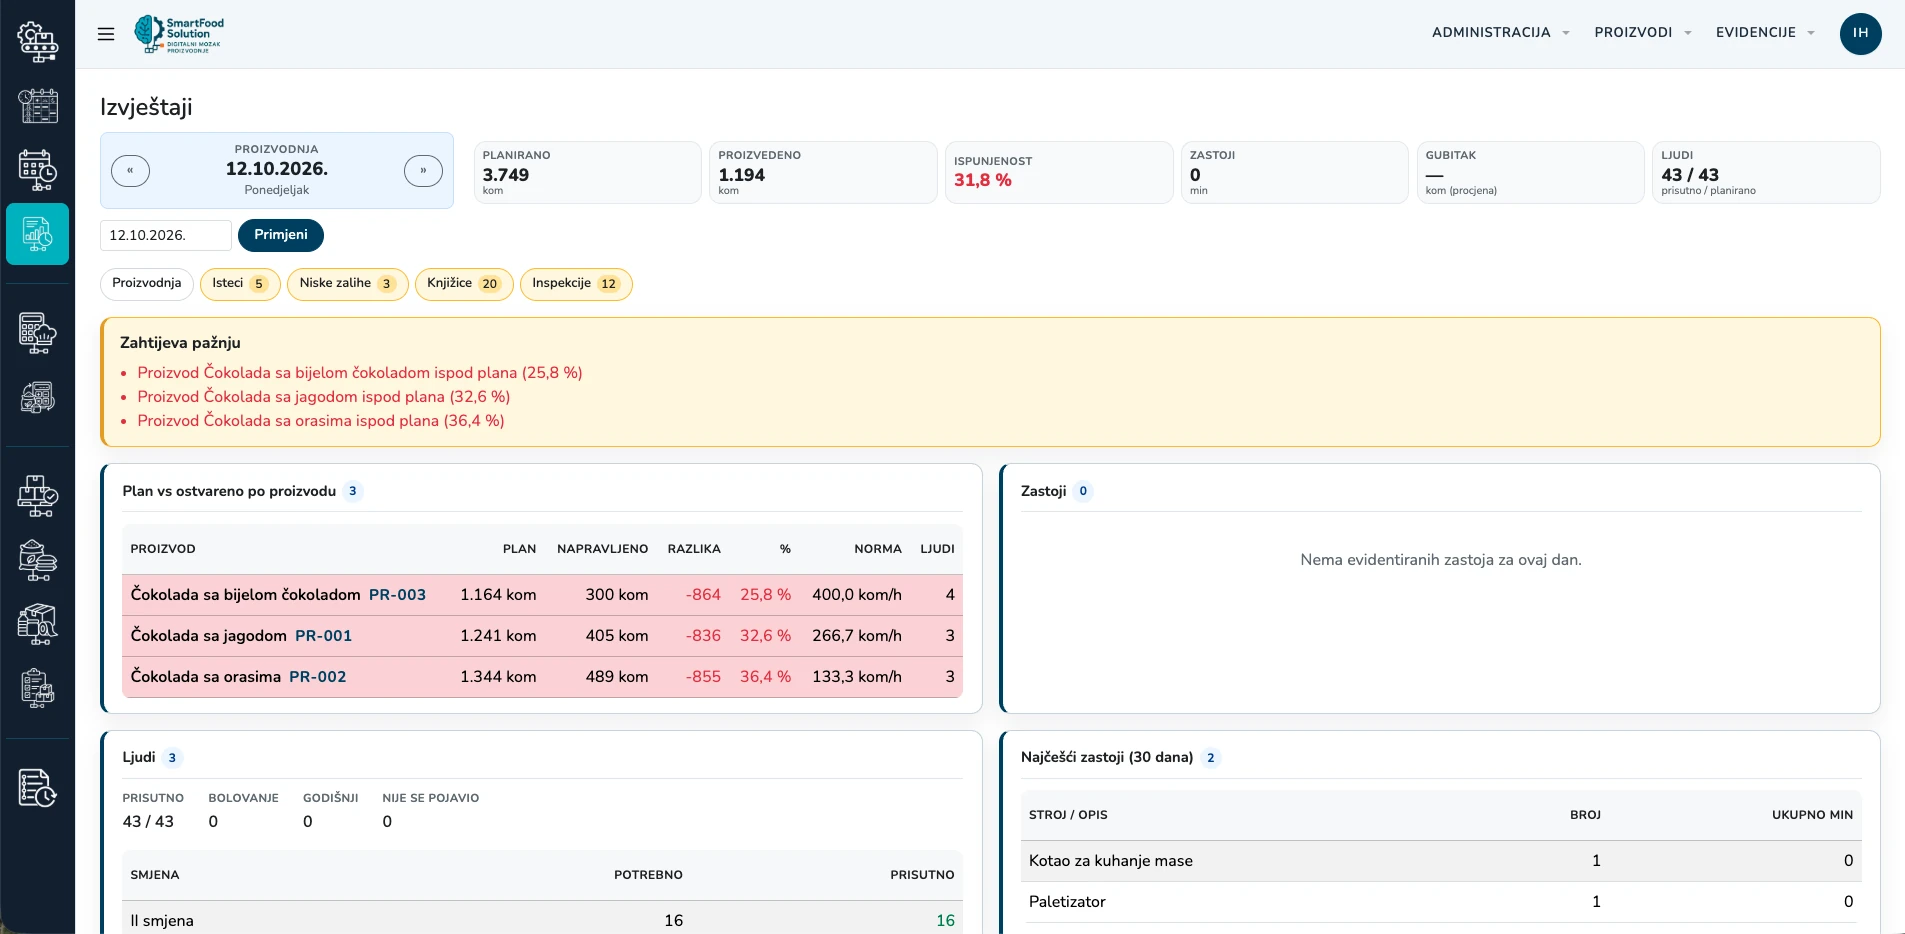Click the ZASTOJI 0 min card
Screen dimensions: 1905x934
click(x=1294, y=172)
